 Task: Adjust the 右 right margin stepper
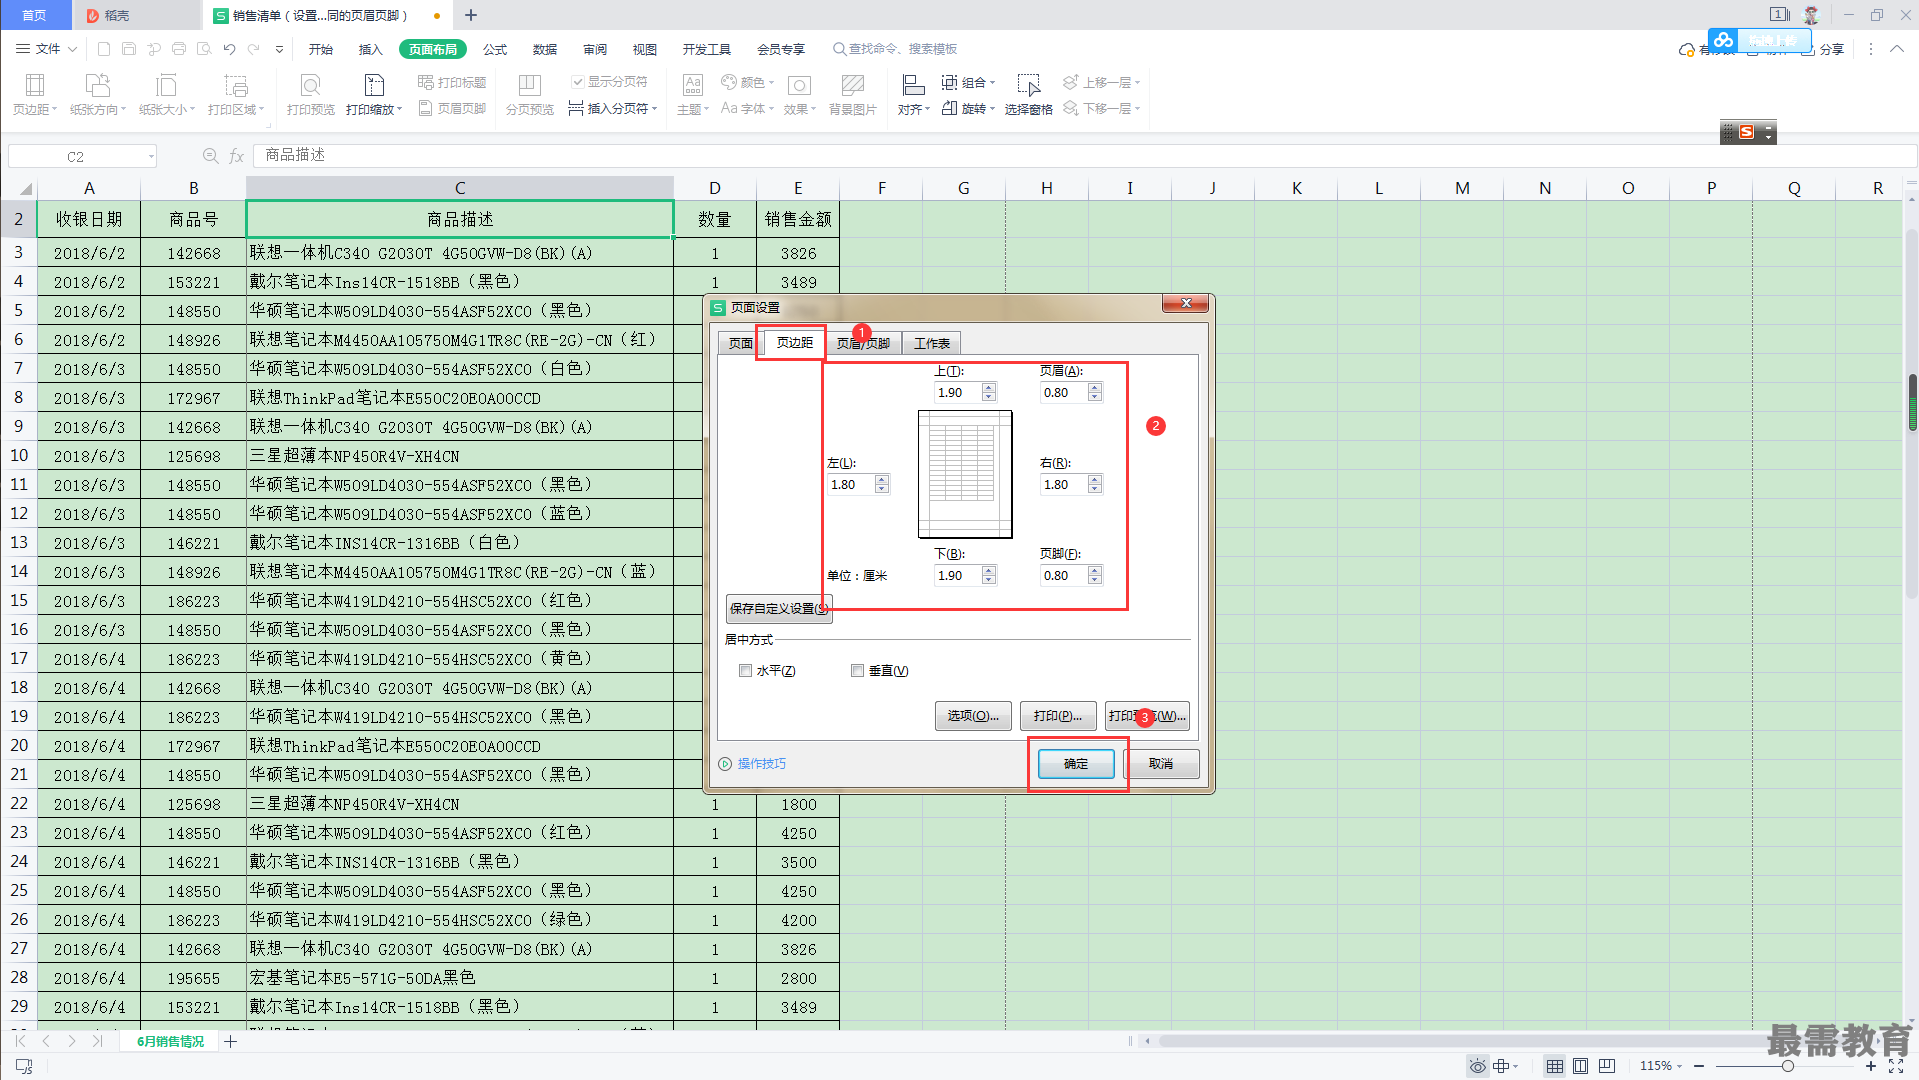click(1095, 485)
